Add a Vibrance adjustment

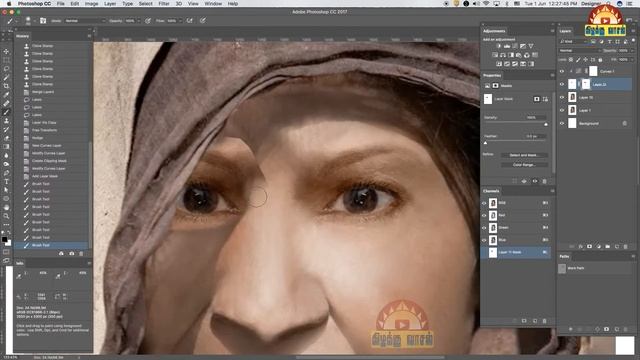pos(531,46)
